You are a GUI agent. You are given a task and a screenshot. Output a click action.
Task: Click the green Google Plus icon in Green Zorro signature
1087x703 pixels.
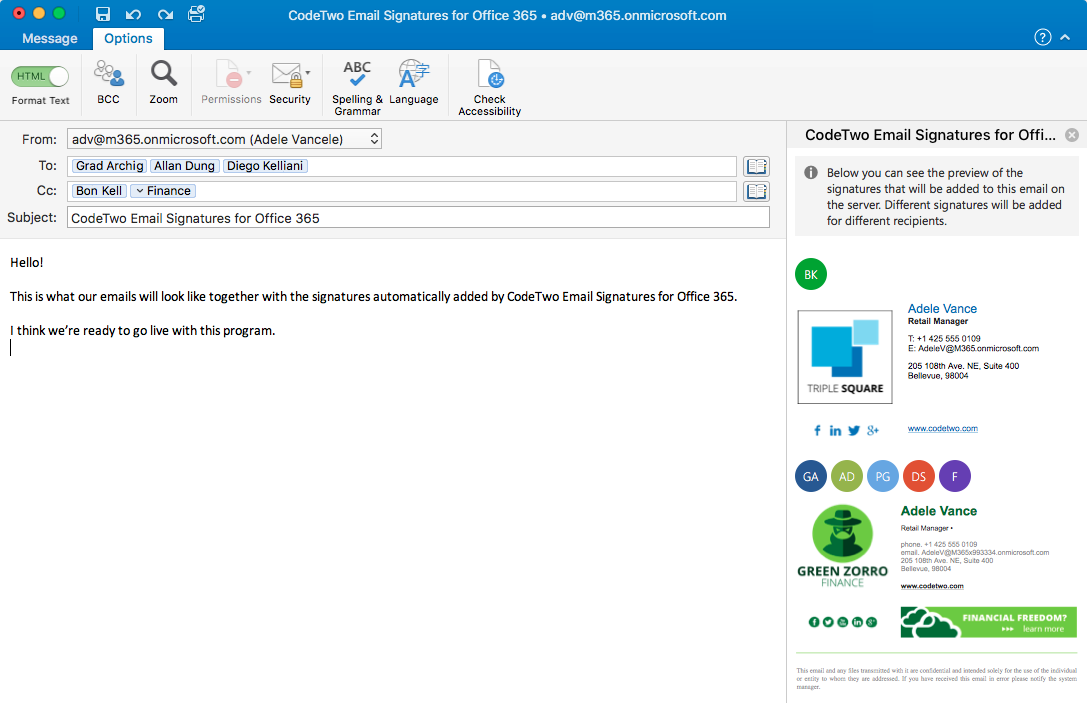(x=871, y=622)
